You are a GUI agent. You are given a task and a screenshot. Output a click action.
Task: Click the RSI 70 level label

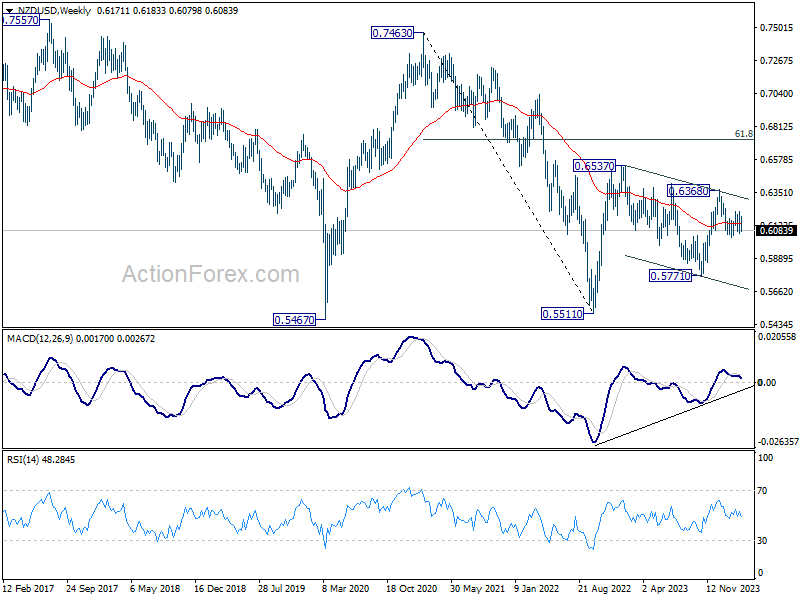(762, 491)
